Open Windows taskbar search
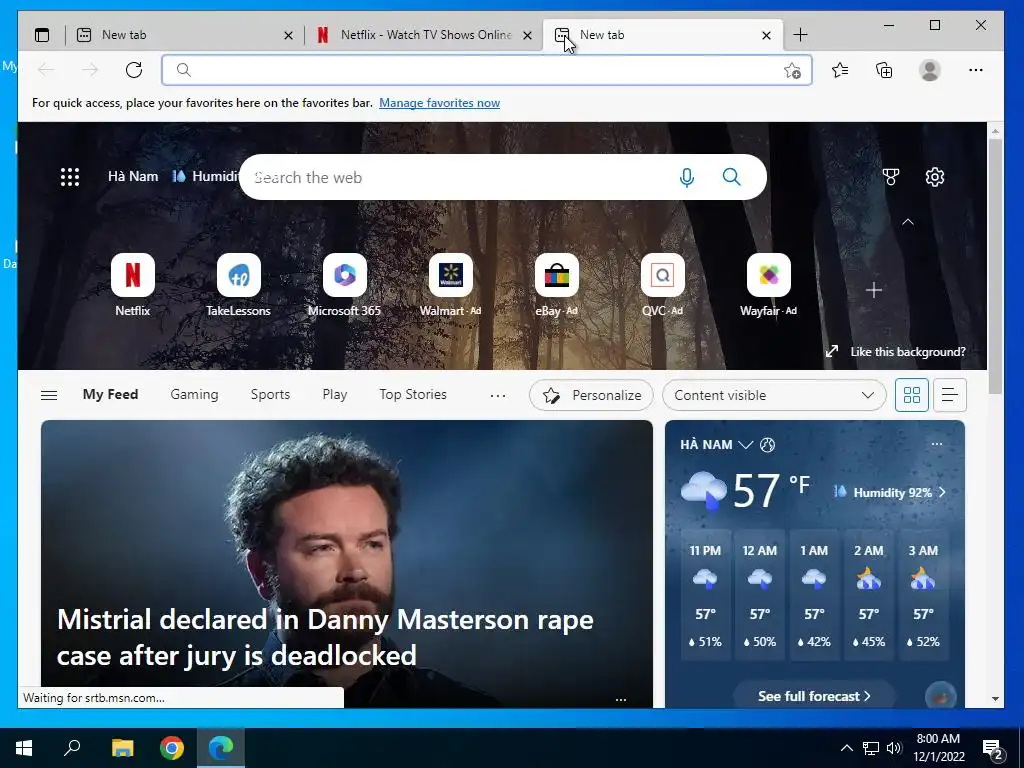Screen dimensions: 1024x768 click(72, 748)
